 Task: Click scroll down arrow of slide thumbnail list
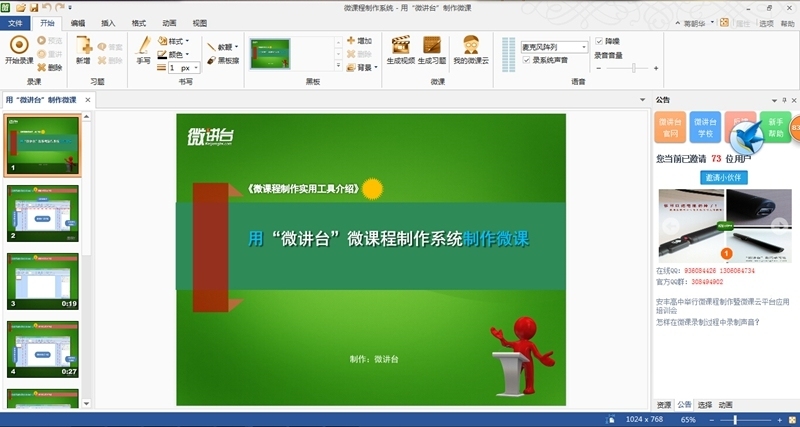(x=86, y=404)
